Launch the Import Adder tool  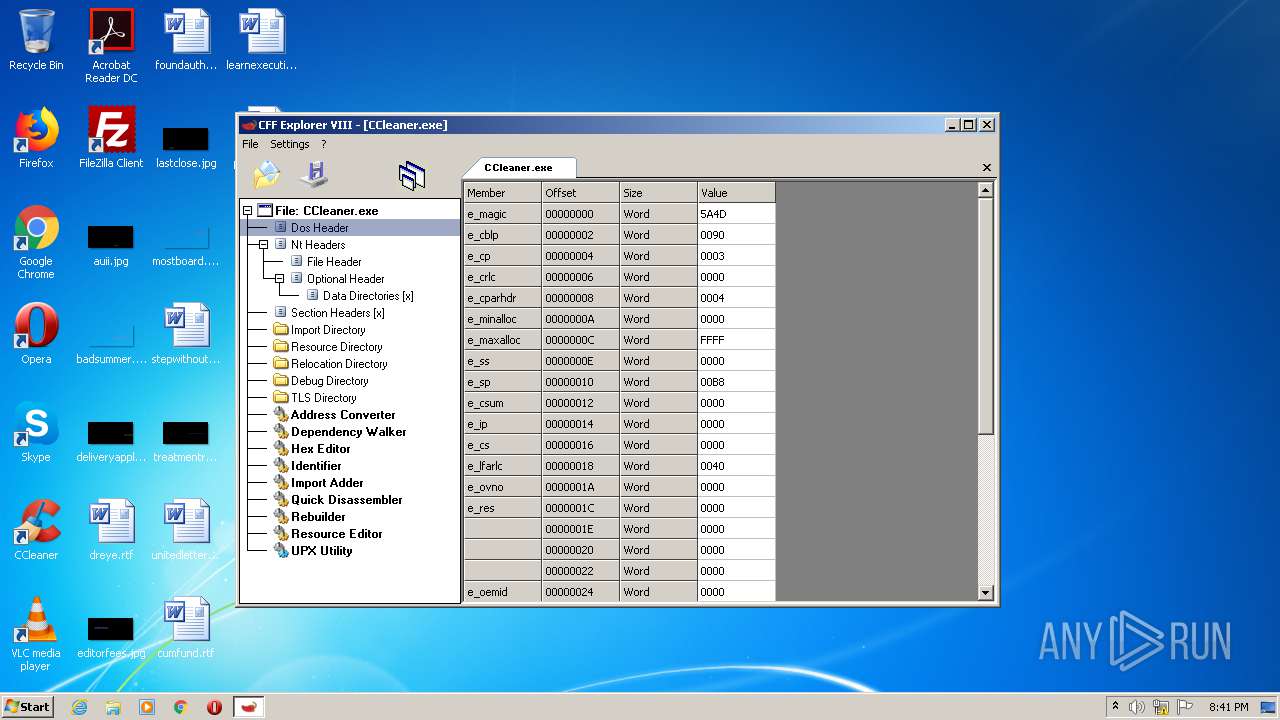326,483
